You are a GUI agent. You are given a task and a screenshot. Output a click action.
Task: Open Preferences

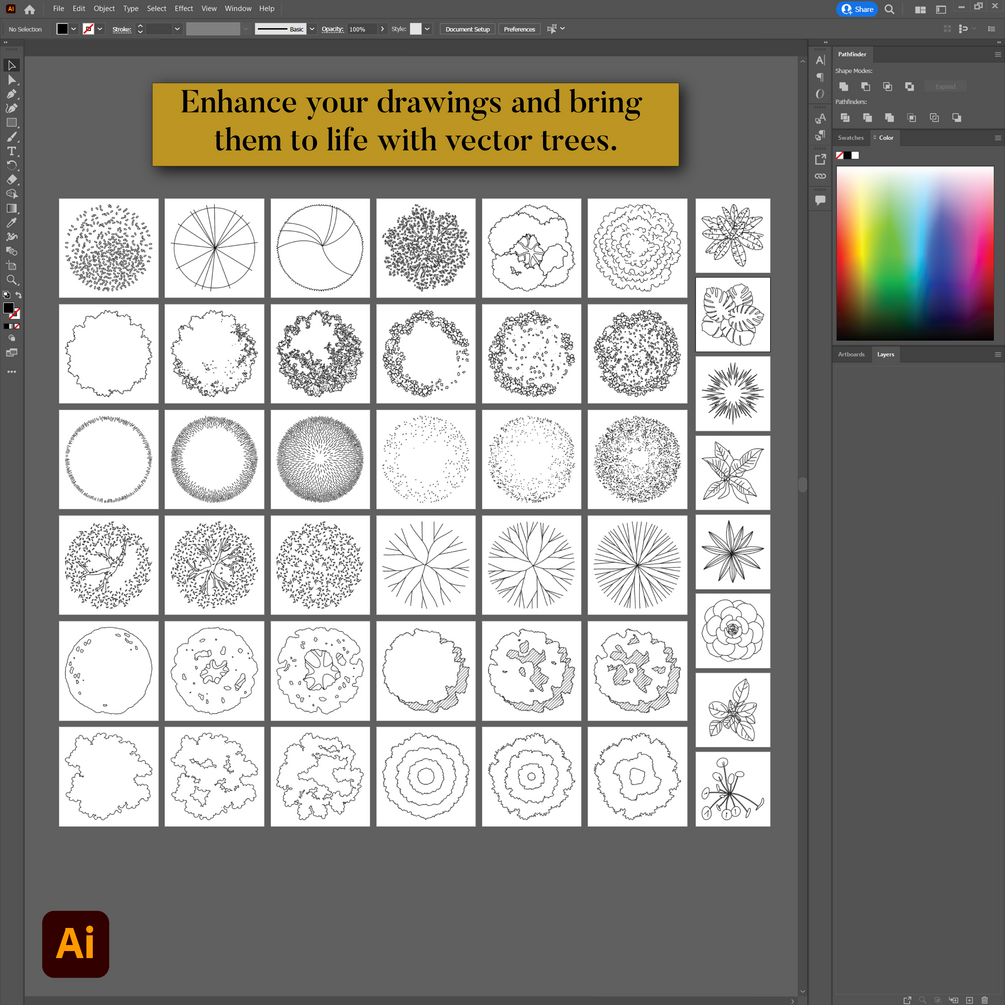click(x=519, y=29)
